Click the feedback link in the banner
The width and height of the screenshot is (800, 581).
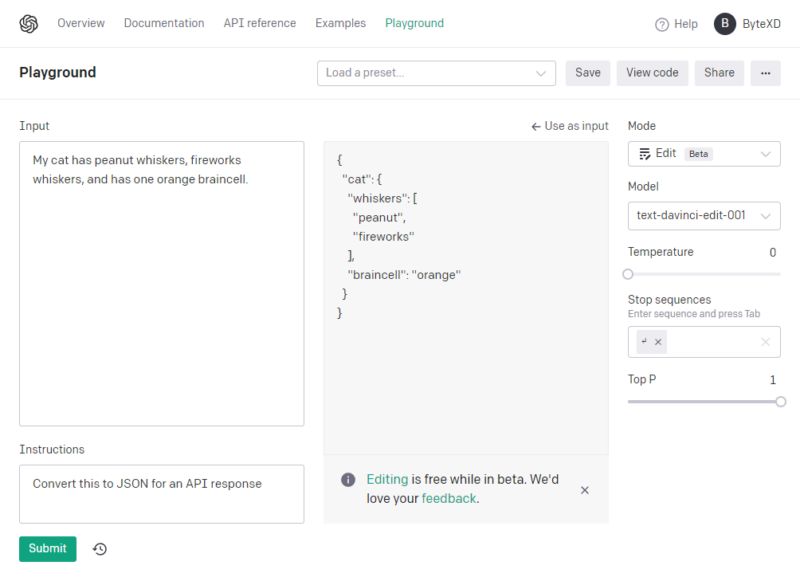click(x=448, y=497)
